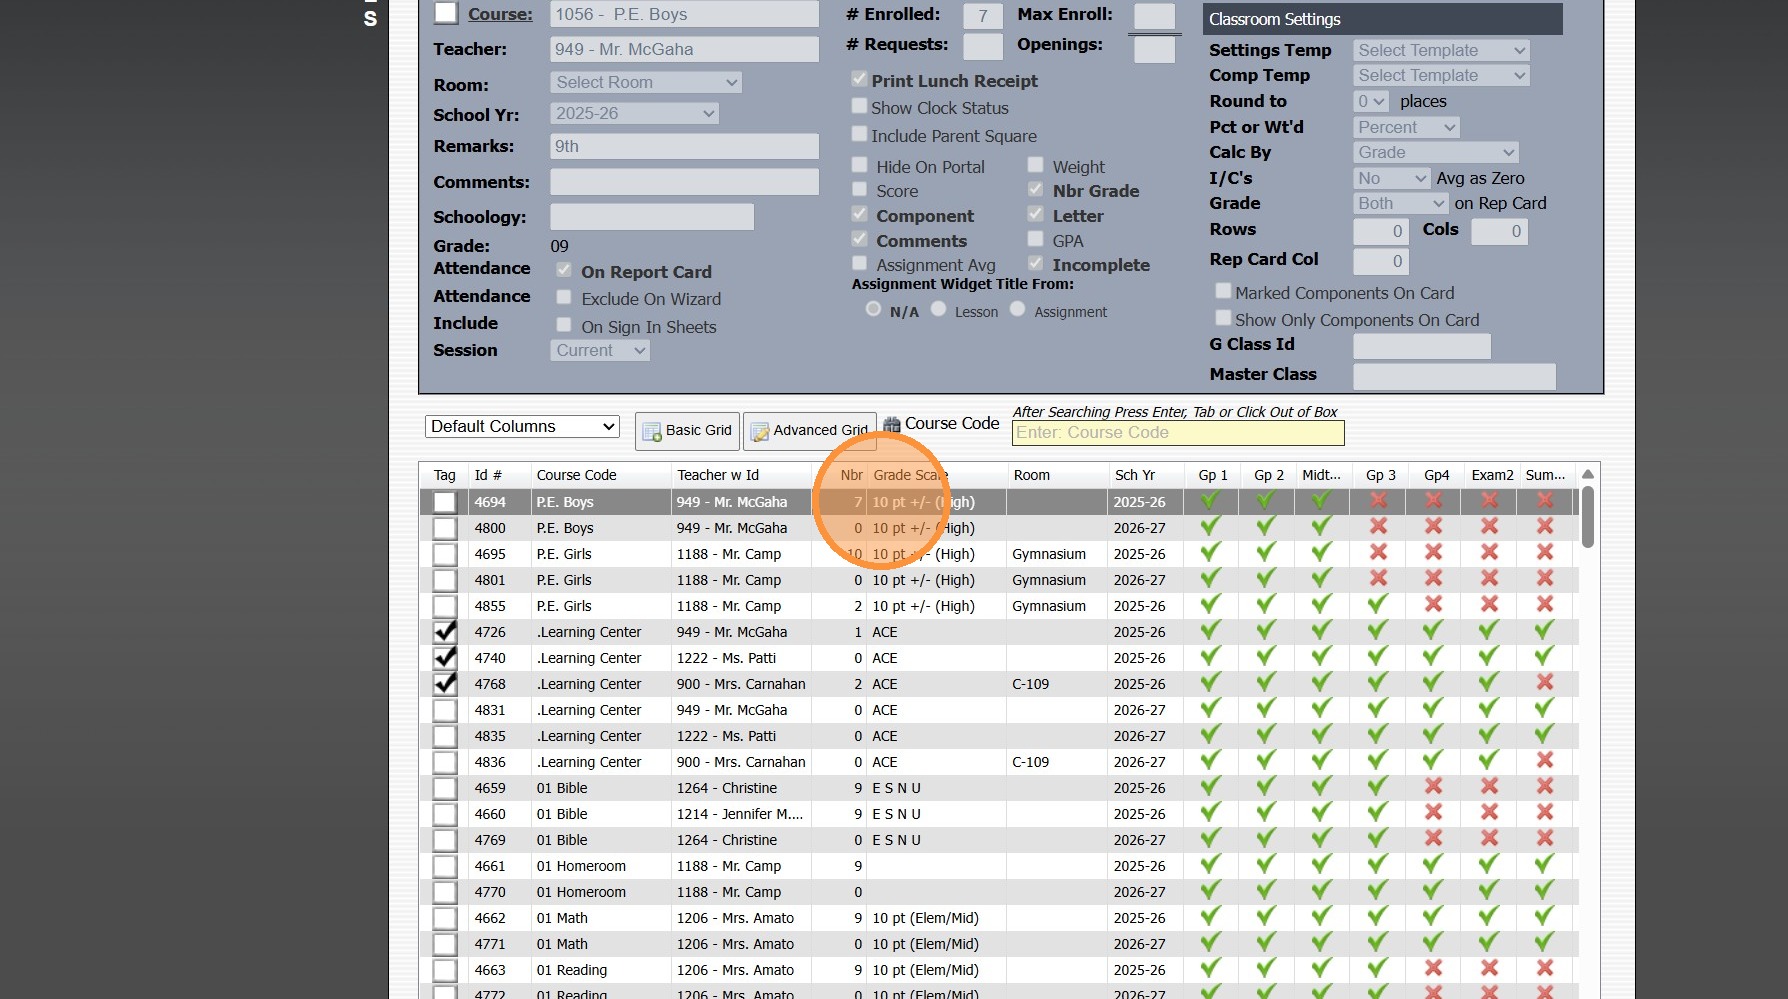The width and height of the screenshot is (1788, 999).
Task: Click the Summer red X in row 4768
Action: pos(1545,682)
